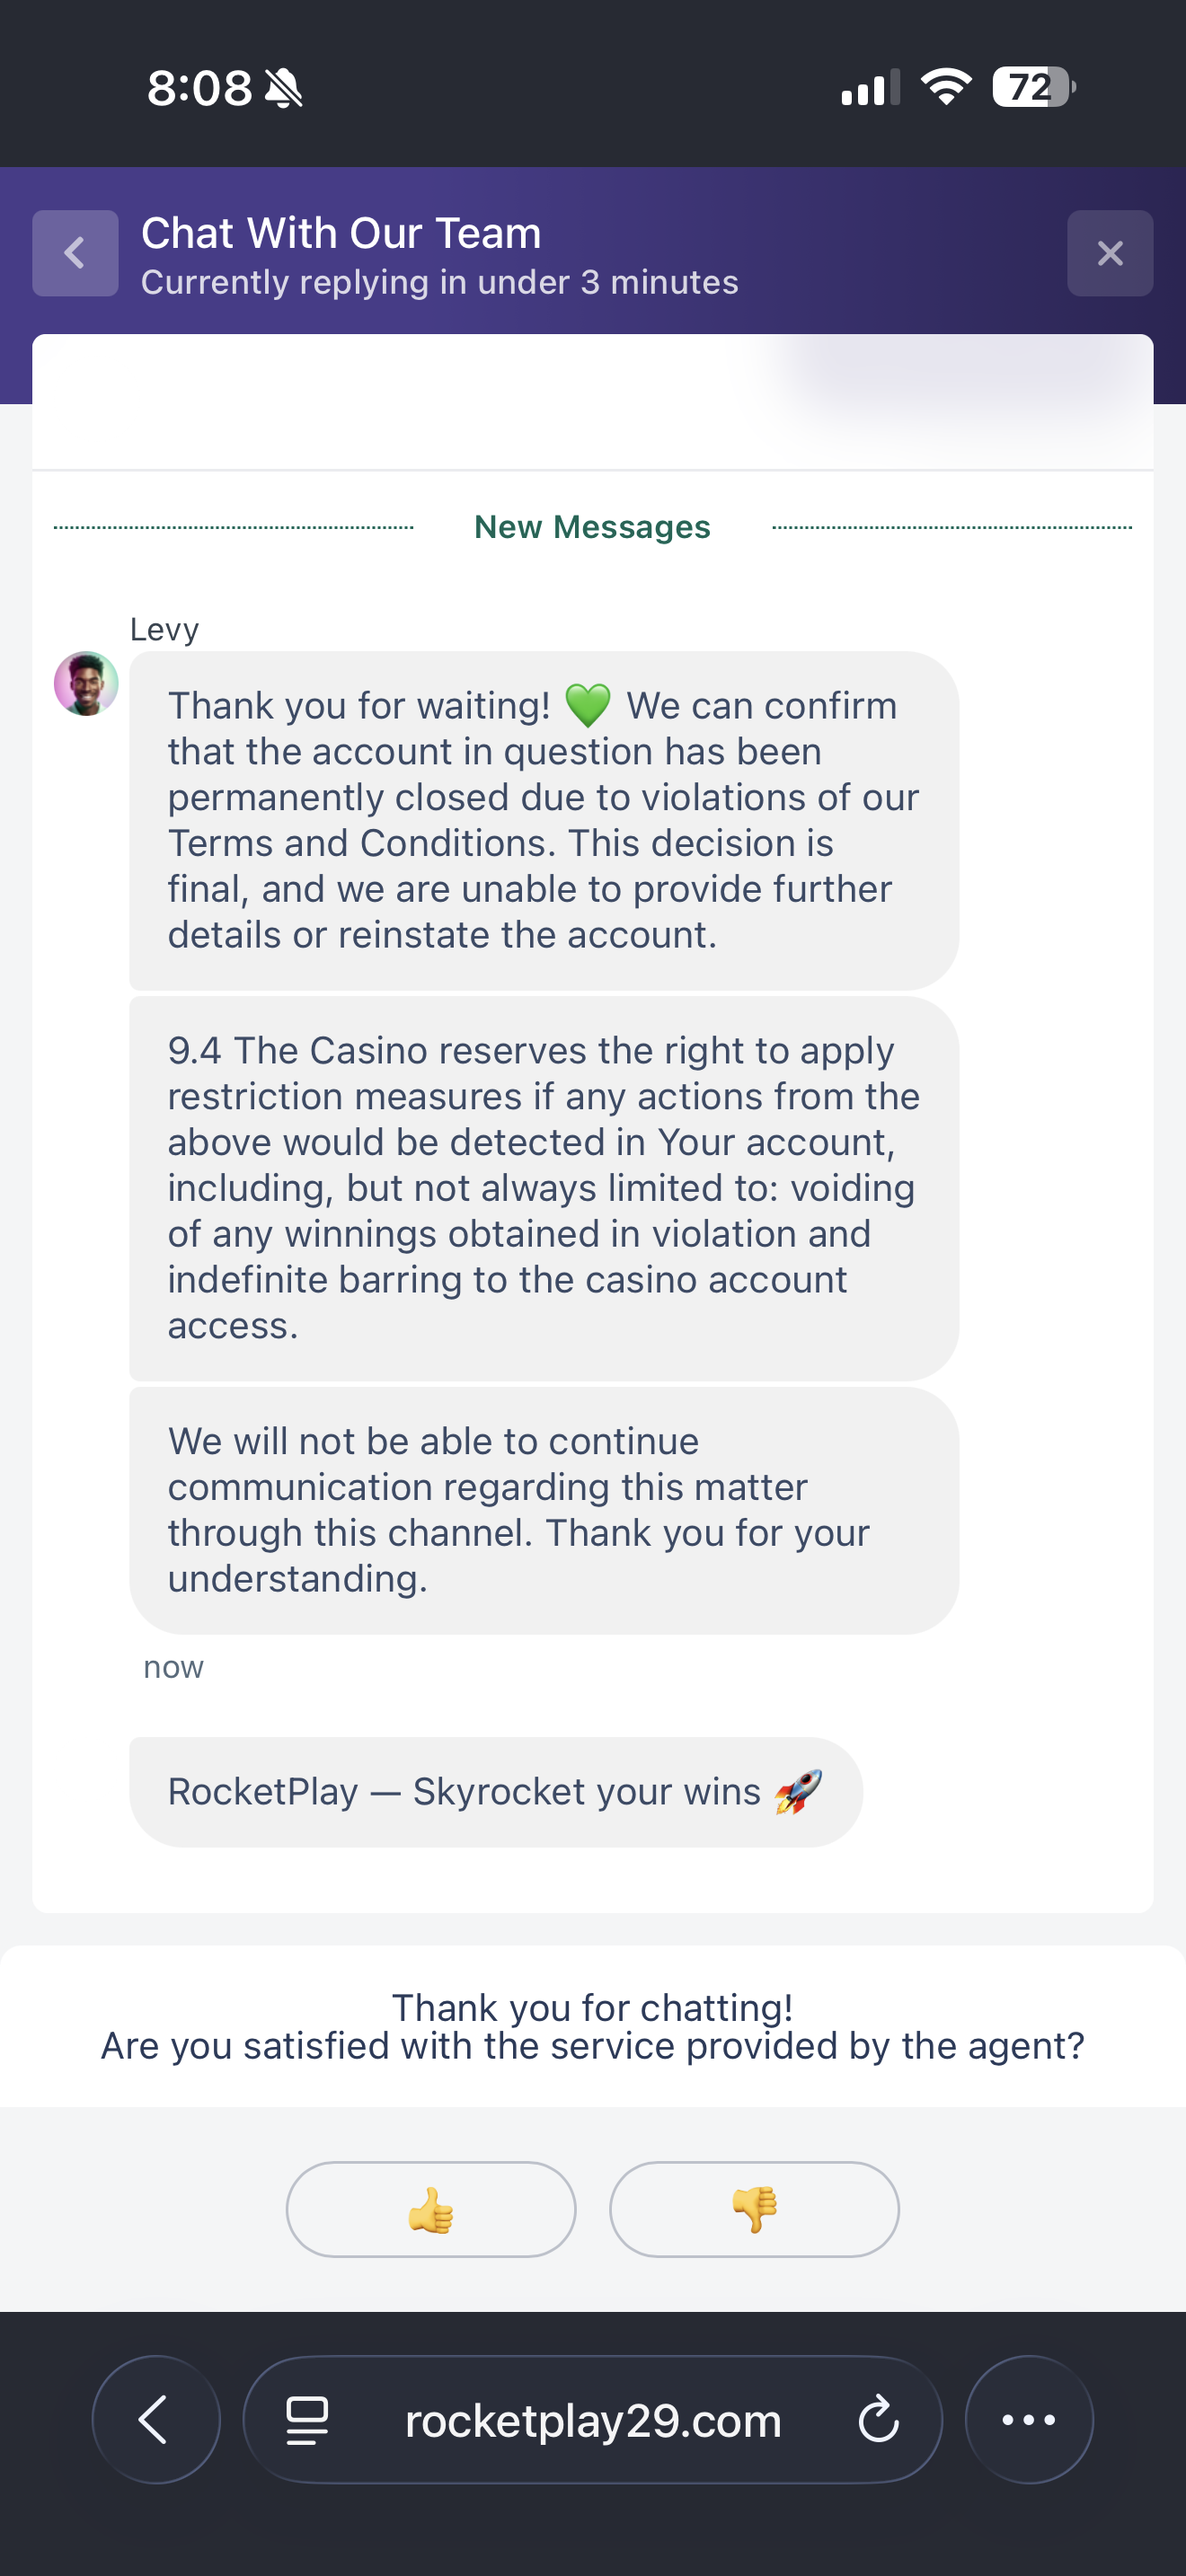The image size is (1186, 2576).
Task: Rate the agent with thumbs down
Action: click(754, 2209)
